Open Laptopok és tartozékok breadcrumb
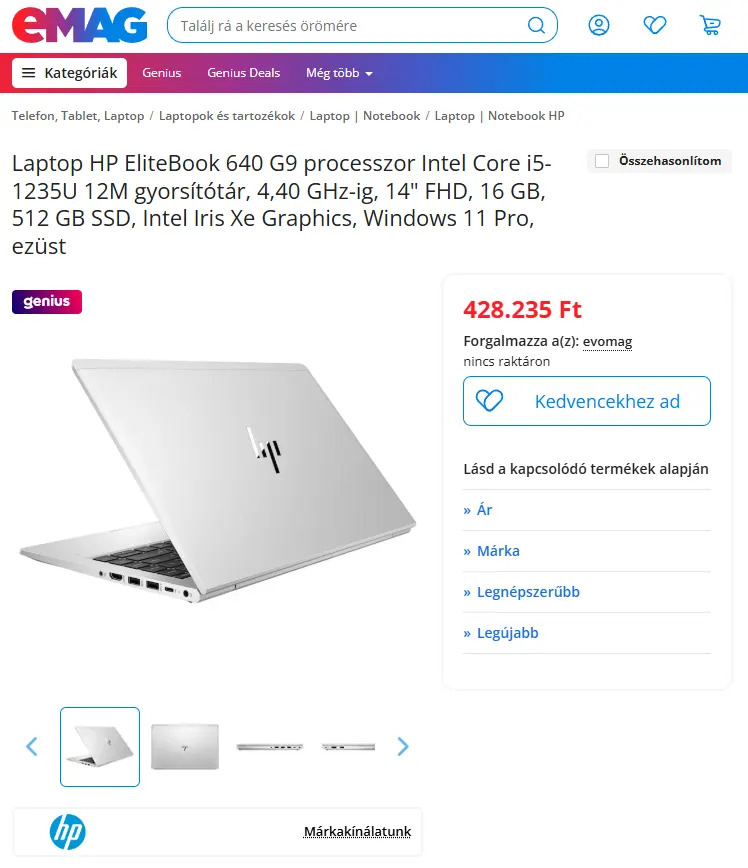Viewport: 748px width, 868px height. coord(227,116)
